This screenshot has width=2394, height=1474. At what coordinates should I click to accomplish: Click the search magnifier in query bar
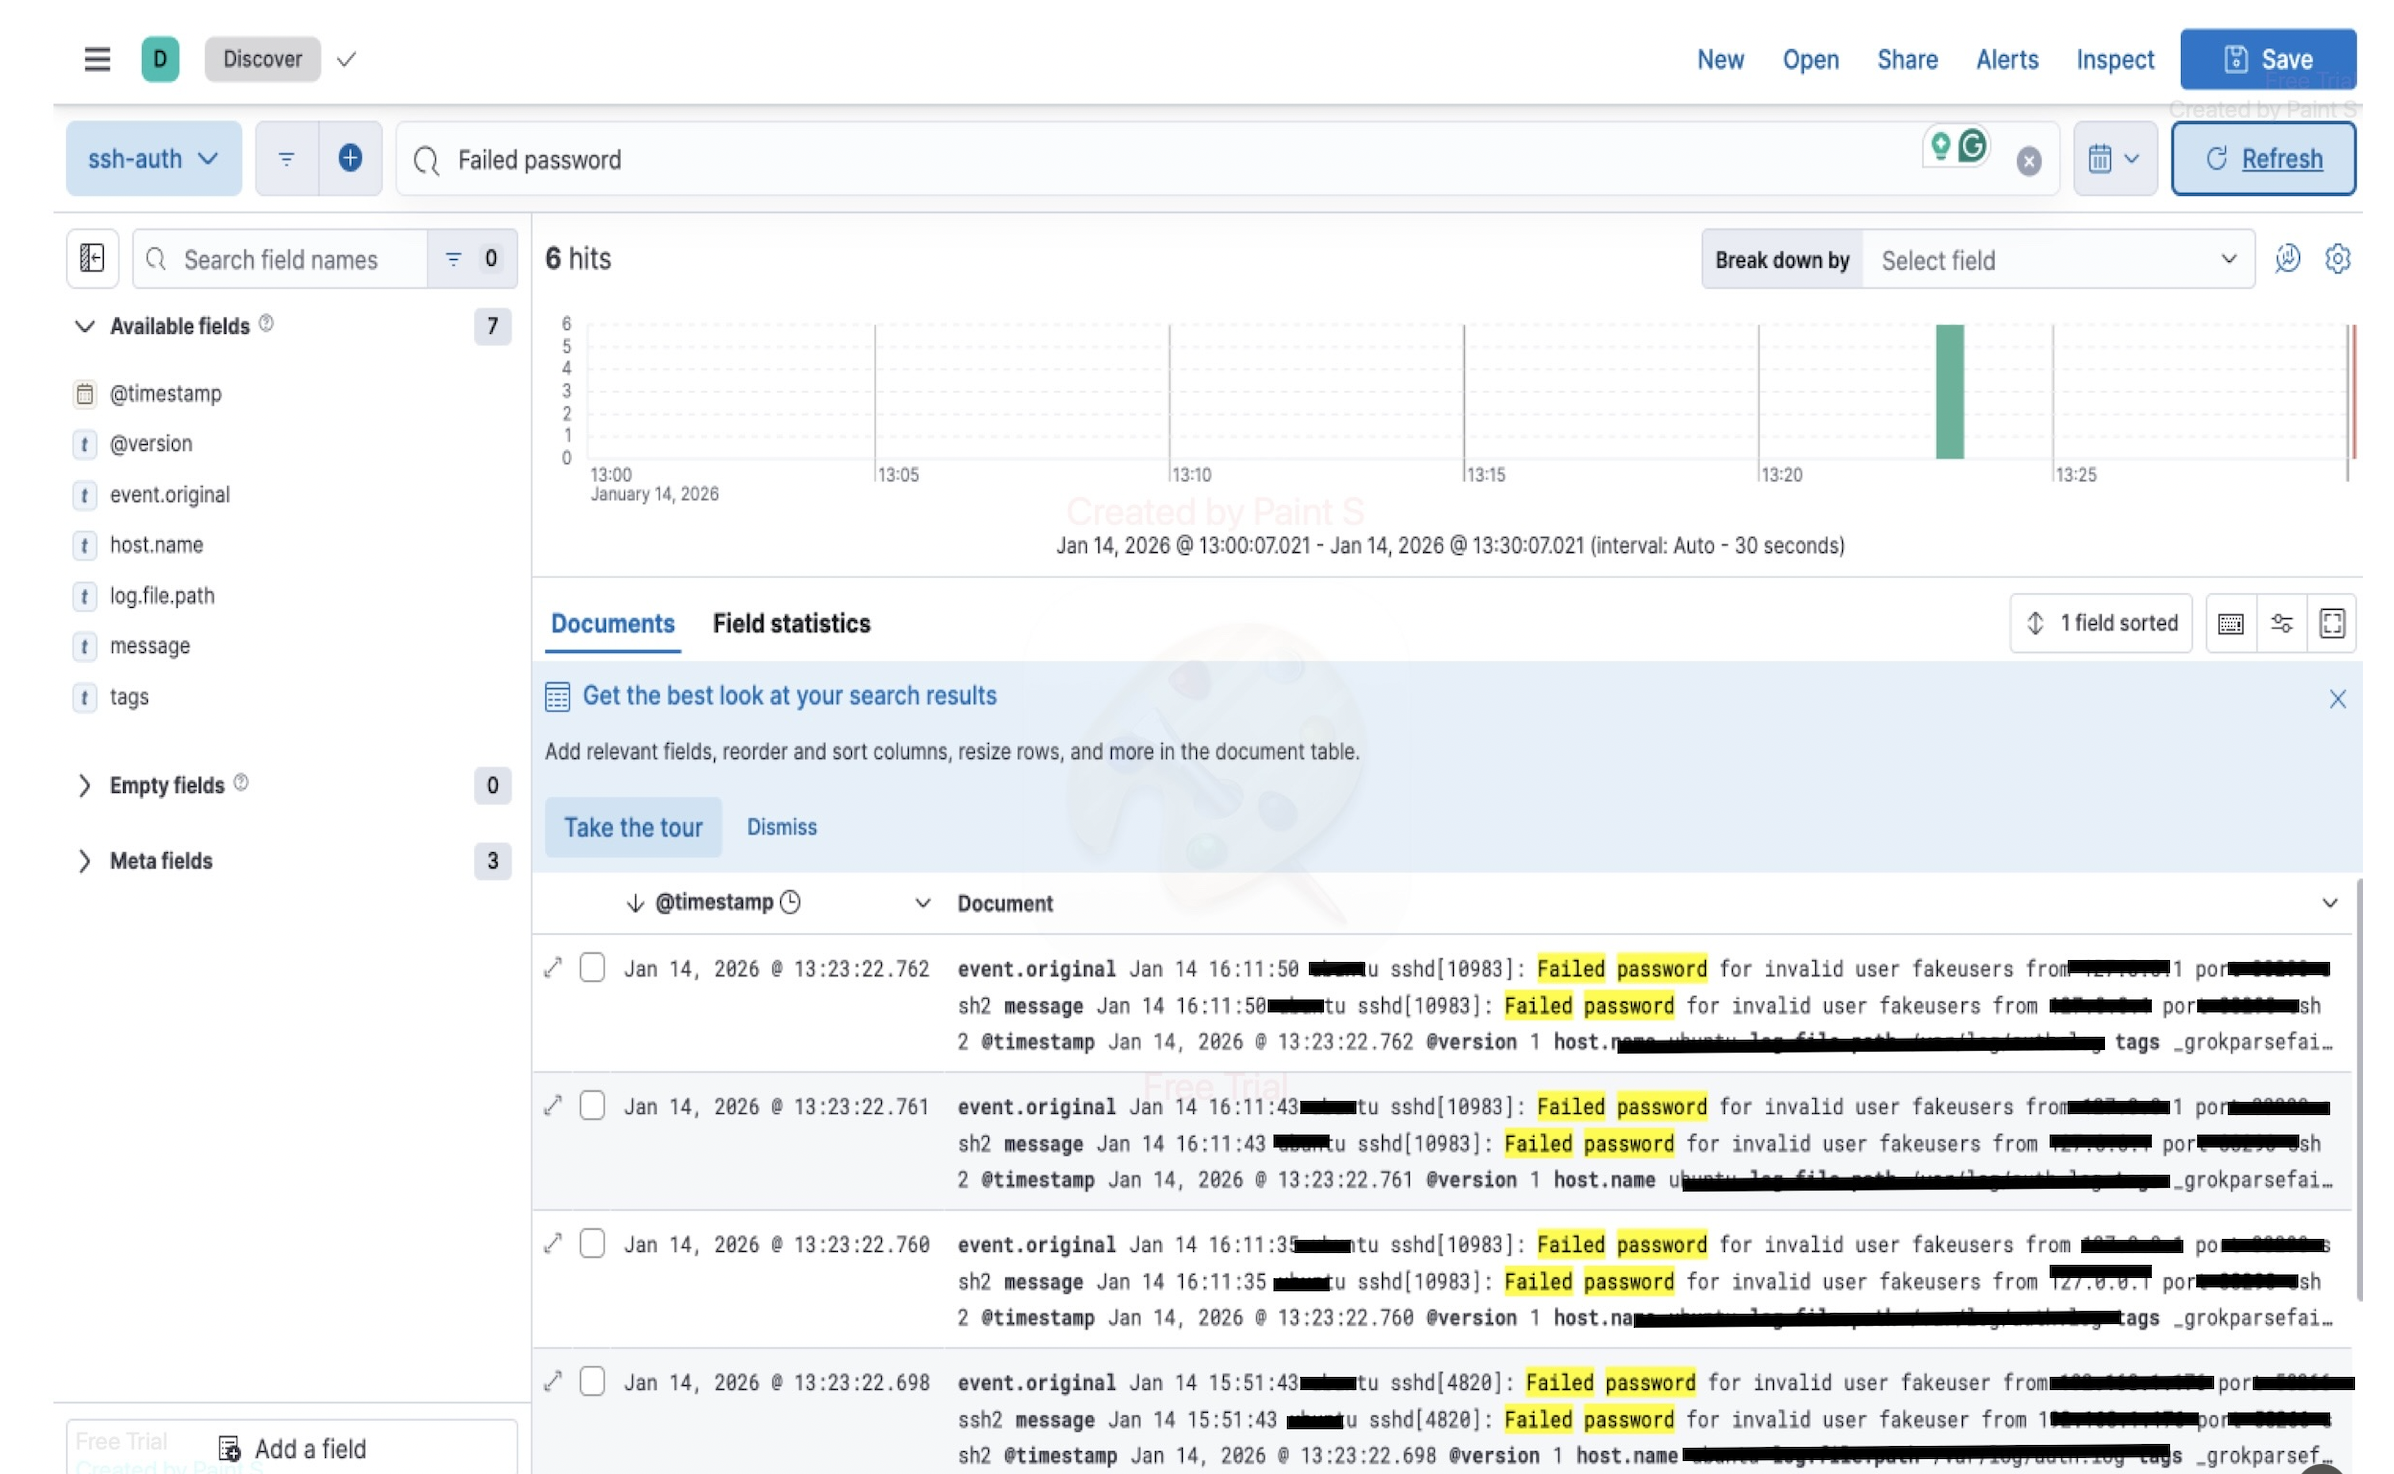click(x=427, y=160)
